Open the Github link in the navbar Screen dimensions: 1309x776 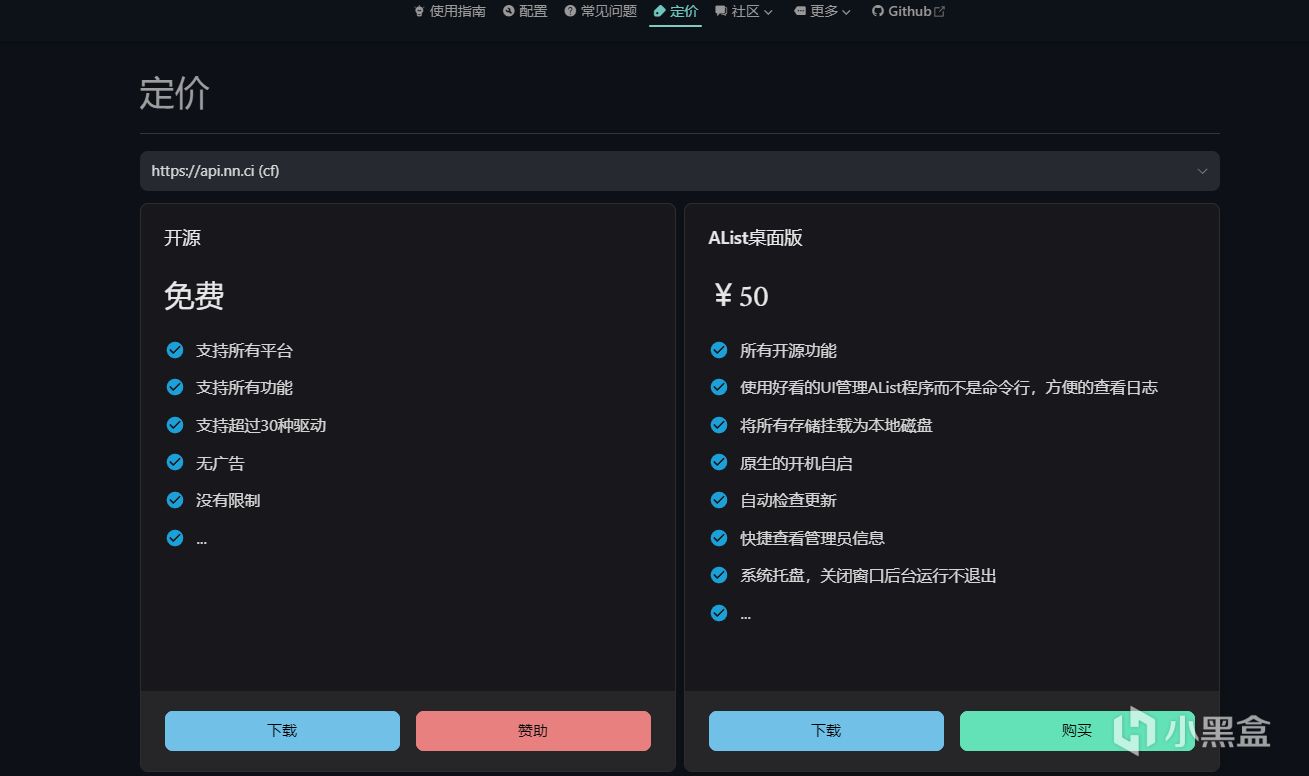coord(908,11)
